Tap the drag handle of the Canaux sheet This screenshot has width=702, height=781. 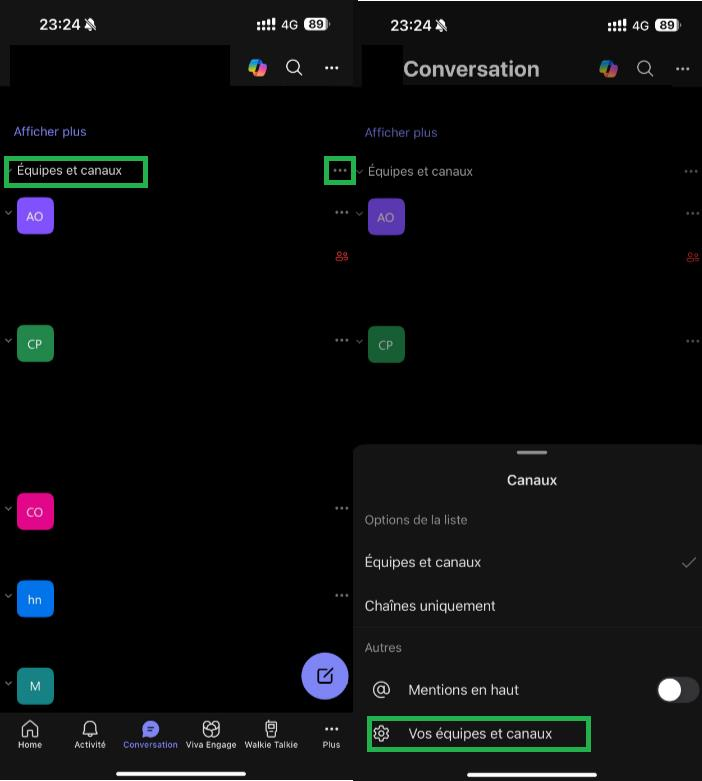(x=532, y=452)
